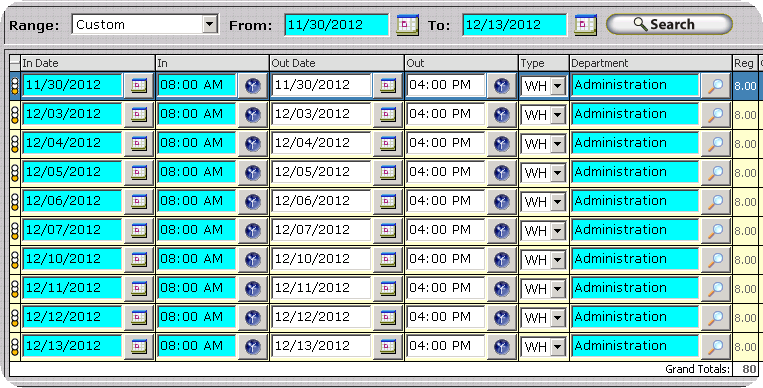
Task: Open Out Date calendar for 12/06/2012 row
Action: [388, 202]
